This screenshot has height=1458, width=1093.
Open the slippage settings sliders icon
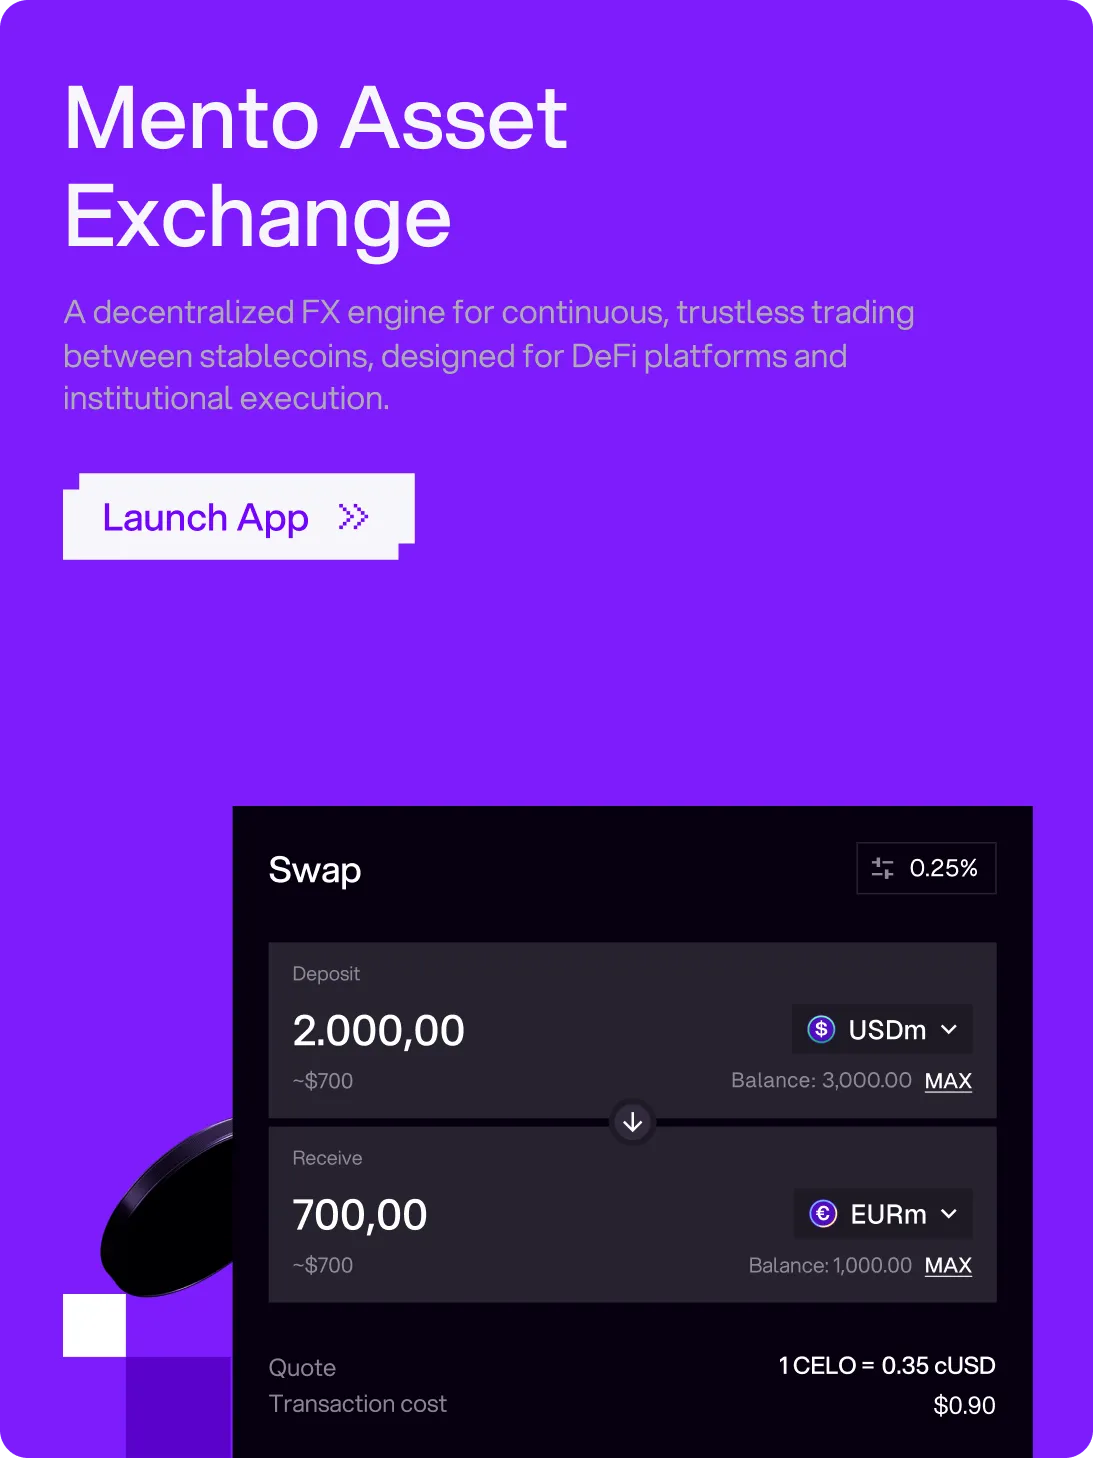[884, 868]
